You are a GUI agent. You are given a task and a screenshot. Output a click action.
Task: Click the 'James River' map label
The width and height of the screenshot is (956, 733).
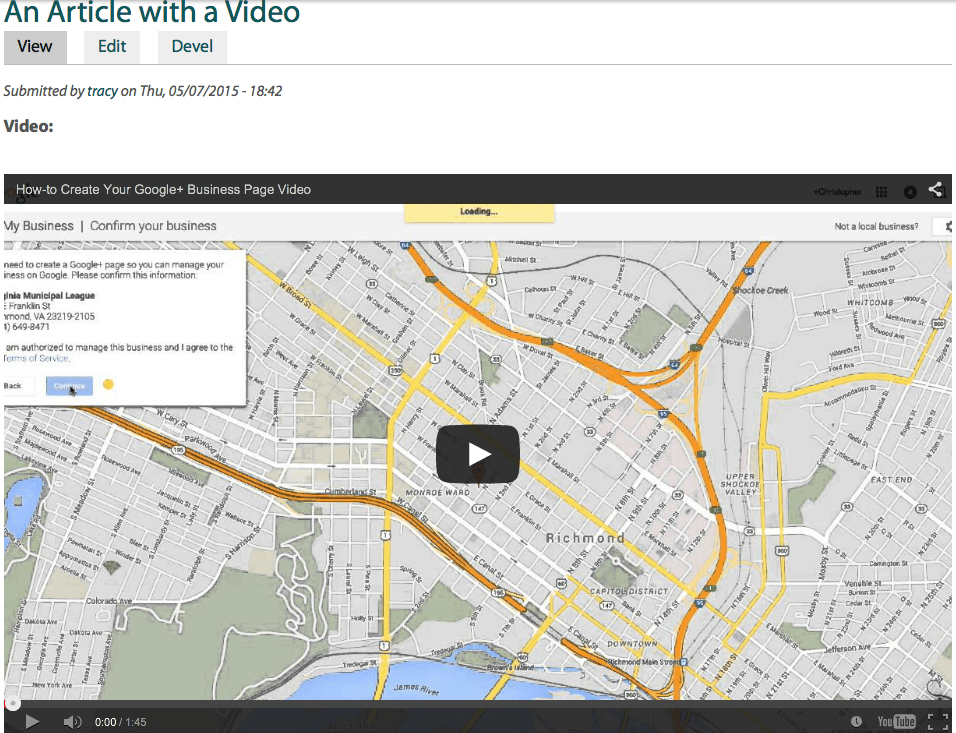(416, 688)
